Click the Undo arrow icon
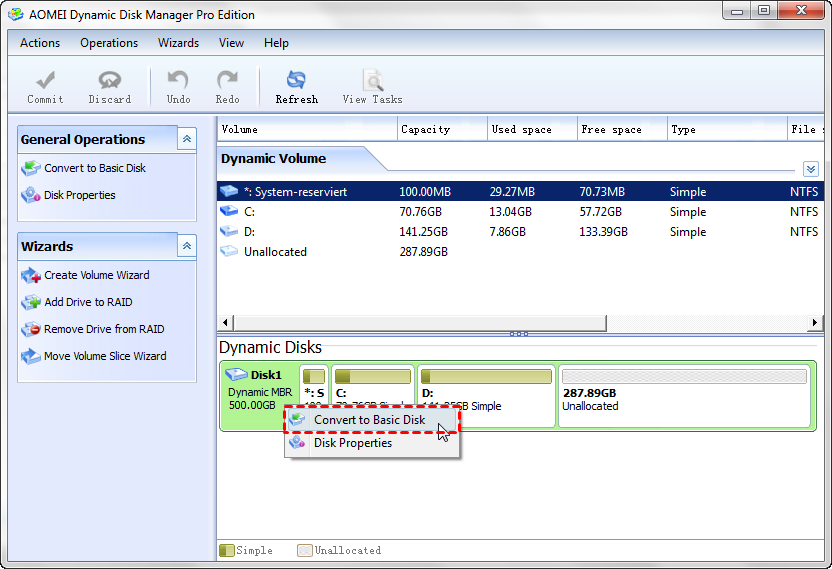832x569 pixels. [178, 81]
